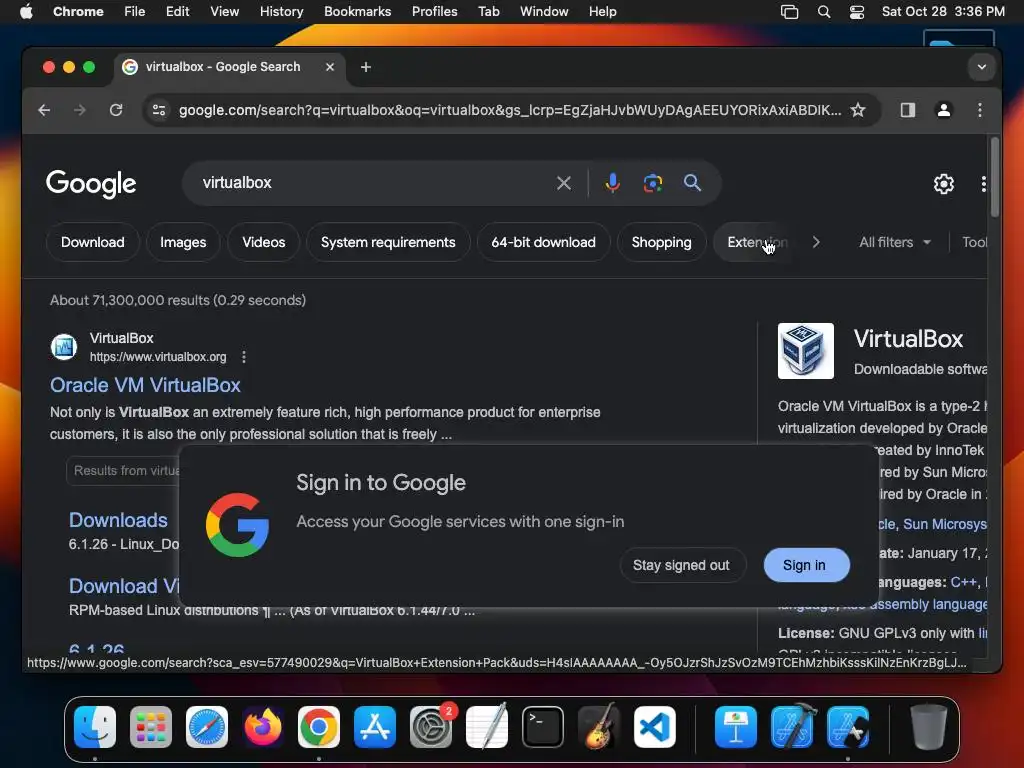
Task: Open Launchpad from the Dock
Action: tap(151, 727)
